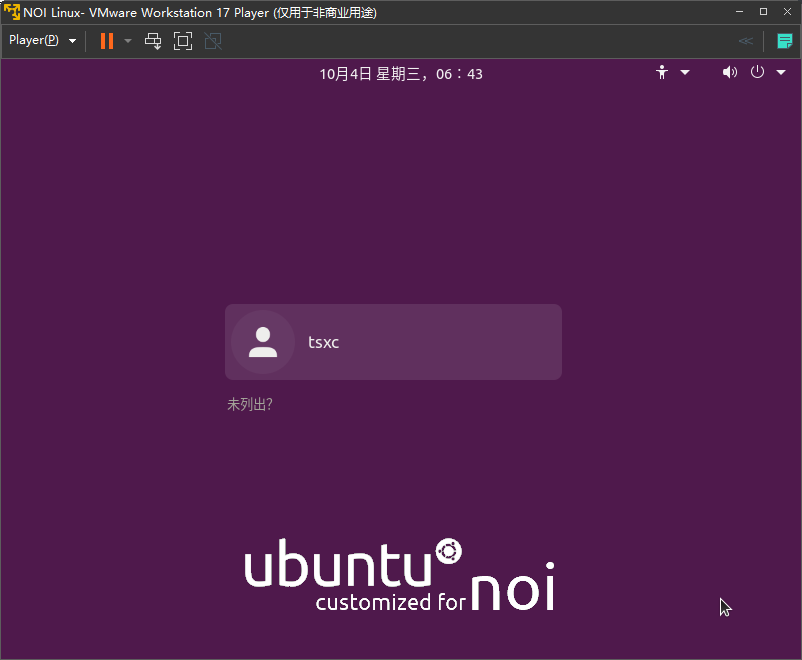Open the green notes icon in VMware toolbar

(x=785, y=41)
